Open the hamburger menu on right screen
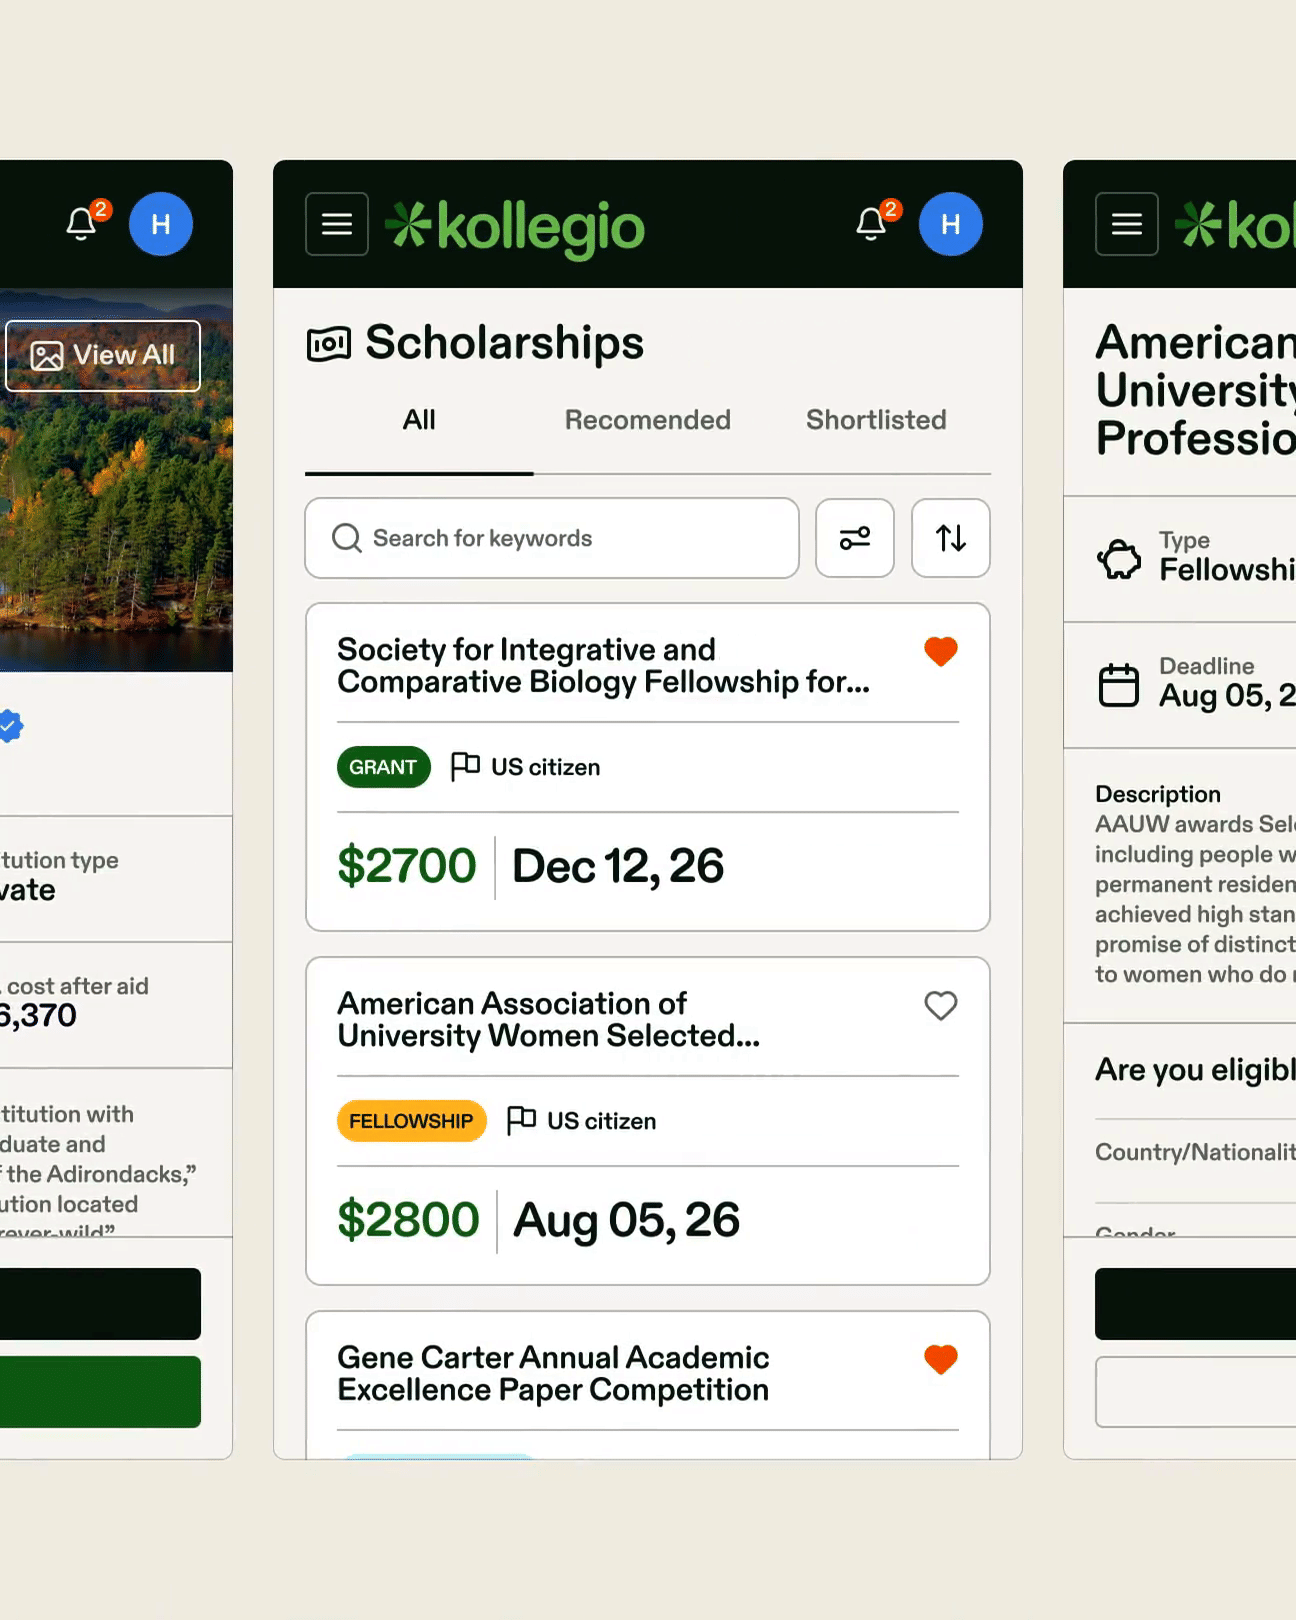This screenshot has height=1620, width=1296. (x=1126, y=224)
